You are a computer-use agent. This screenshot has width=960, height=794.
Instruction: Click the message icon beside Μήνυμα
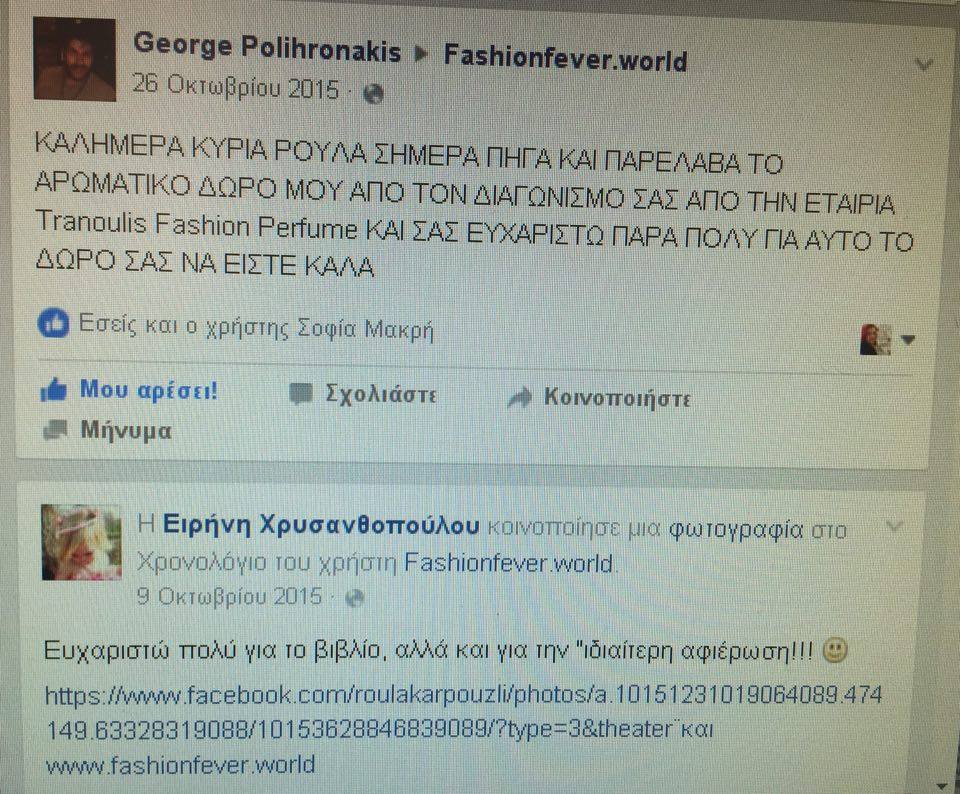coord(55,430)
